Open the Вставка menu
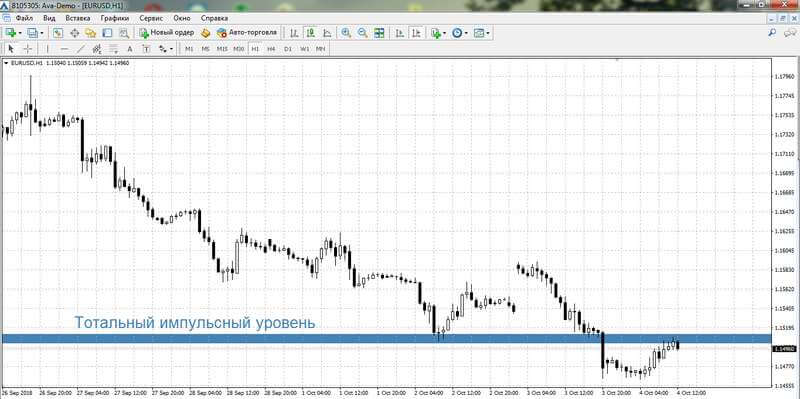 pyautogui.click(x=78, y=18)
